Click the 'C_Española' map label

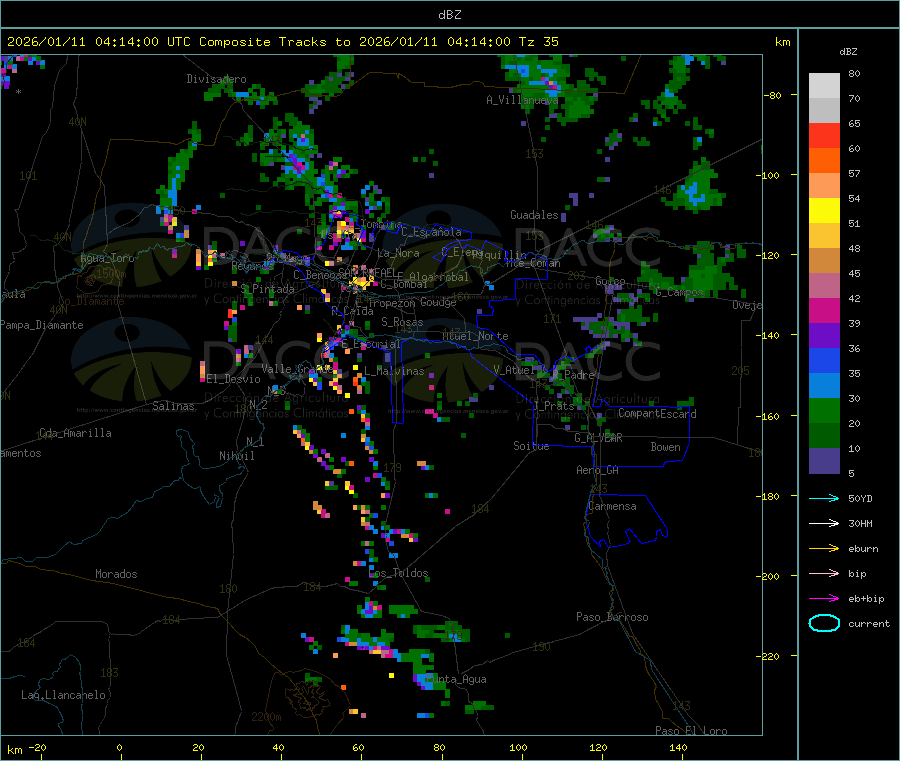[x=431, y=232]
